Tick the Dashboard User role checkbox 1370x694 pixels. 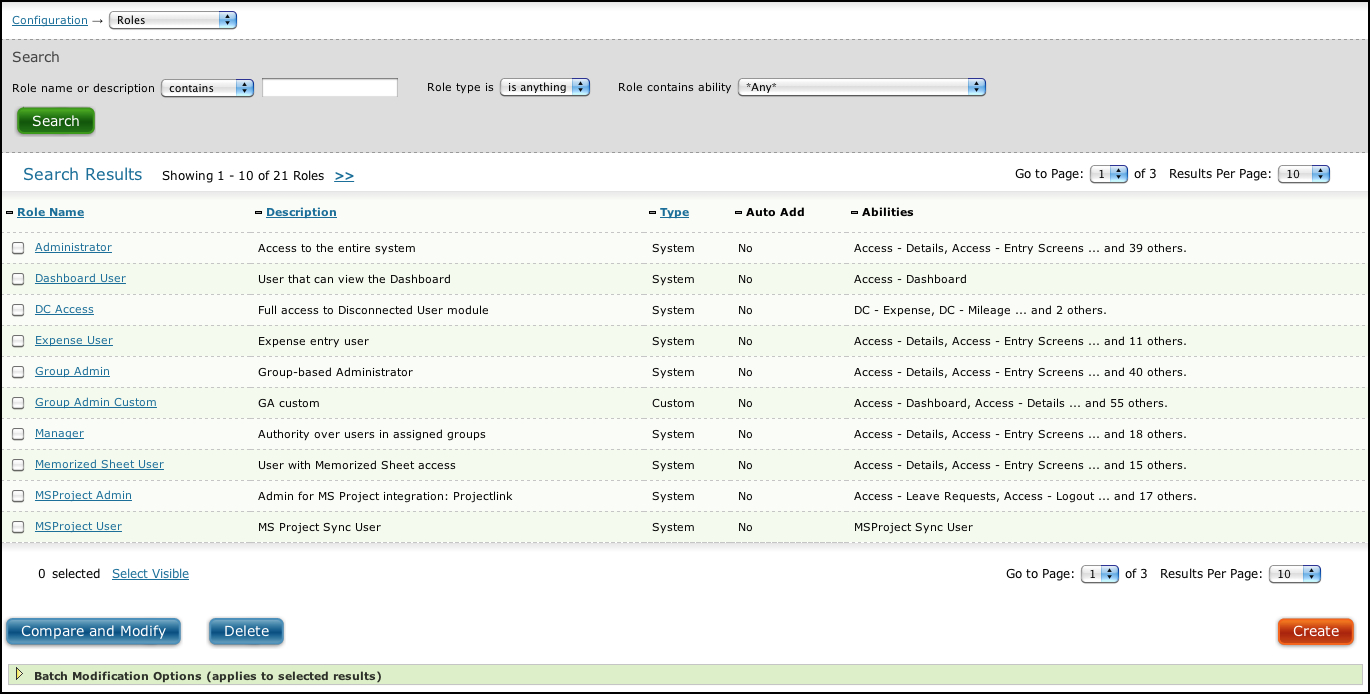pyautogui.click(x=18, y=279)
